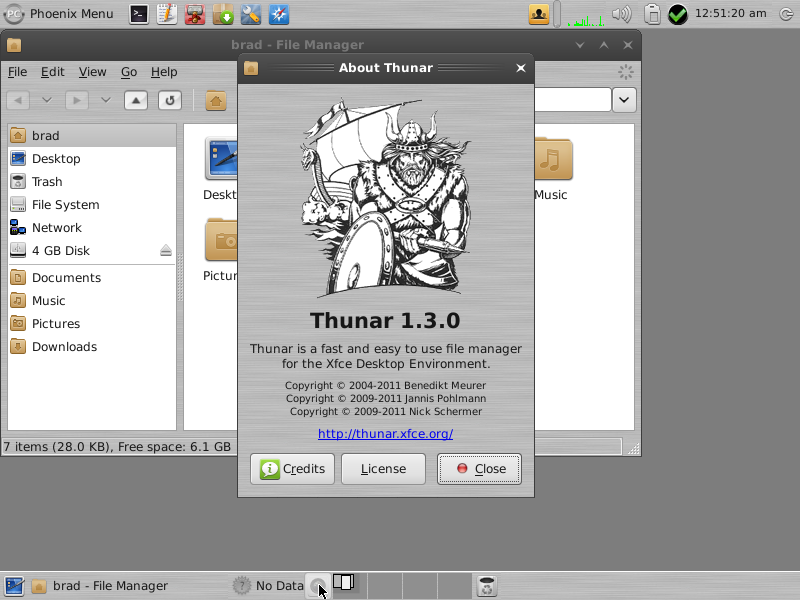
Task: Switch to the second workspace in the pager
Action: click(x=385, y=586)
